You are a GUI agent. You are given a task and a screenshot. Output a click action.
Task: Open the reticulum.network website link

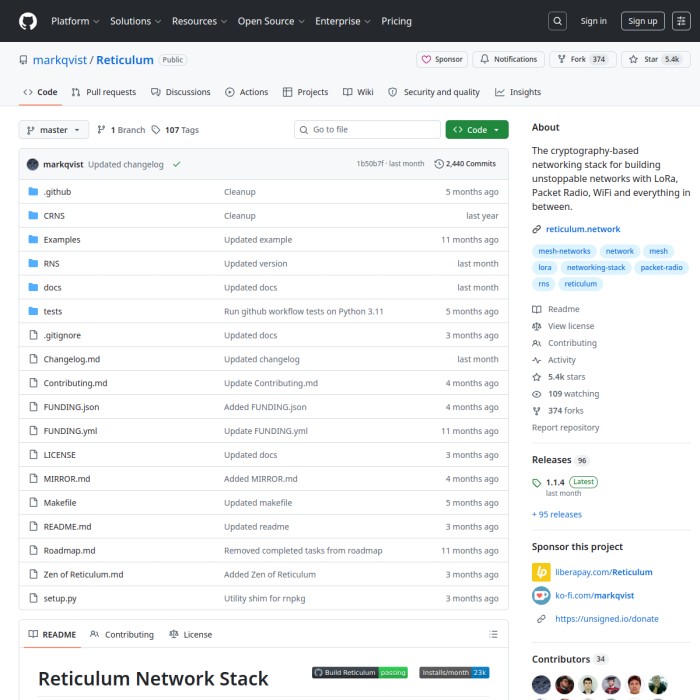point(583,229)
